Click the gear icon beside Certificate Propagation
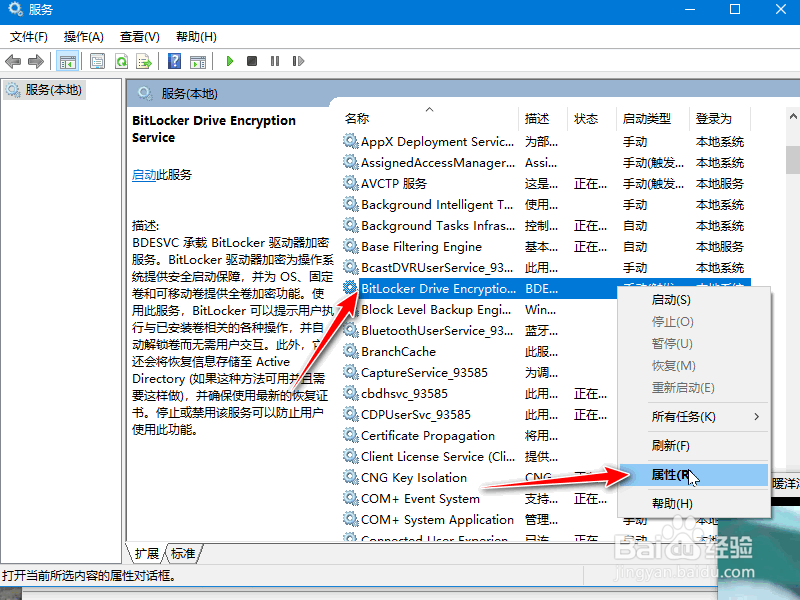Viewport: 800px width, 600px height. pos(351,435)
